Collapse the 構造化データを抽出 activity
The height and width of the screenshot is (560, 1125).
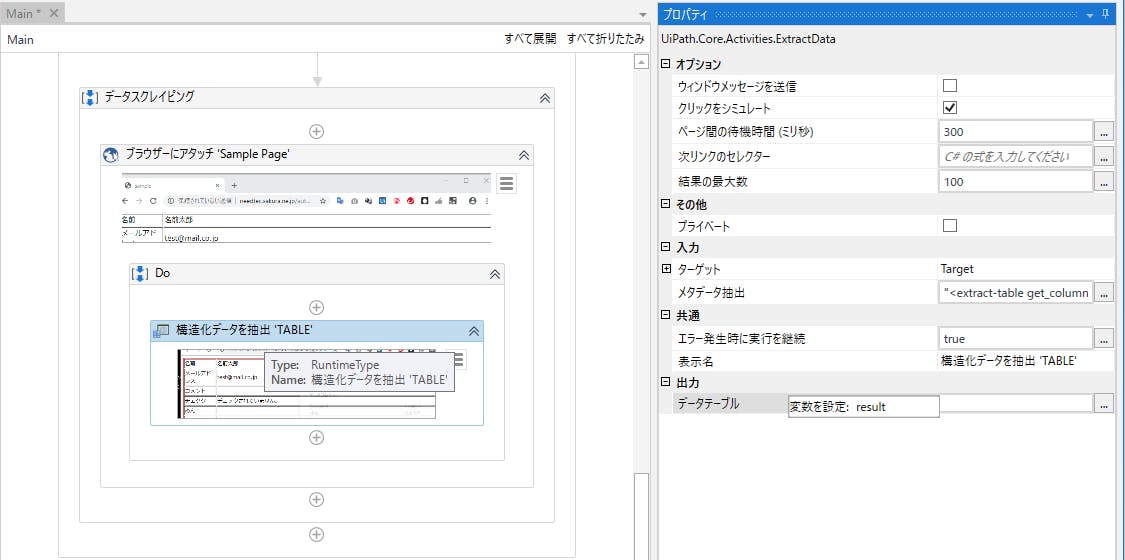[x=474, y=331]
